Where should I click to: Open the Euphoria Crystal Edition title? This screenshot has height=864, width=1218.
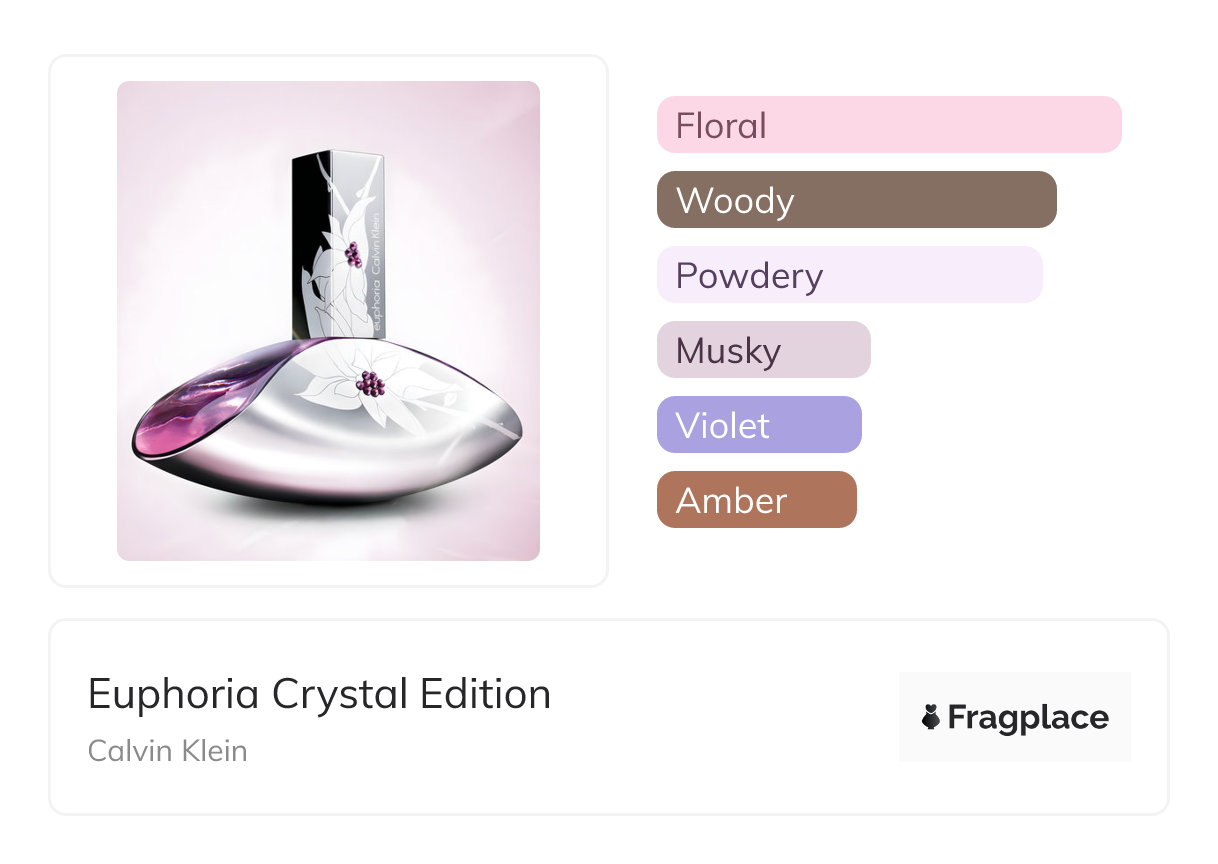coord(319,694)
